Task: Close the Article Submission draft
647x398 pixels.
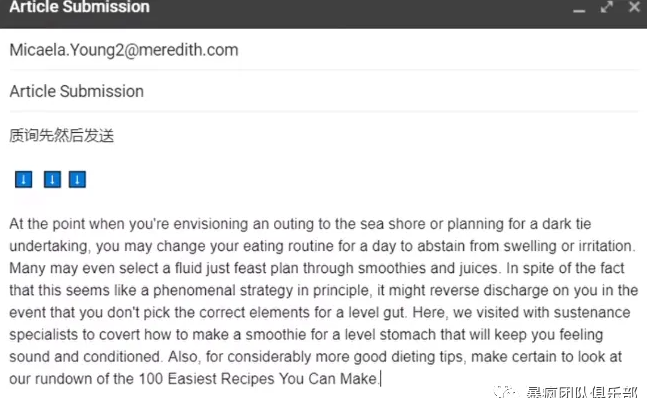Action: click(634, 7)
